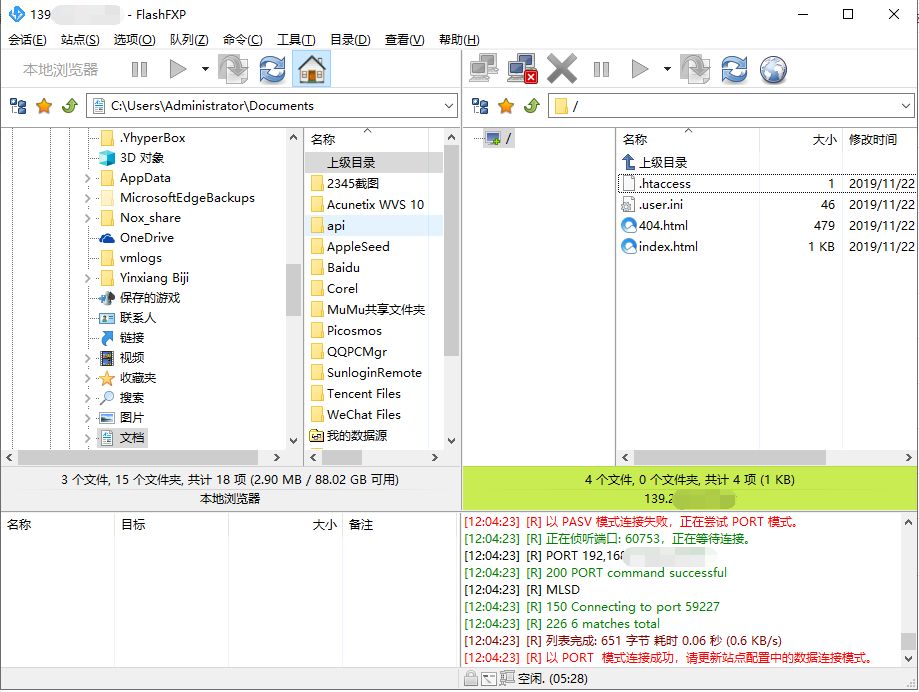Open the 目录(D) menu
Screen dimensions: 919x692
[350, 40]
